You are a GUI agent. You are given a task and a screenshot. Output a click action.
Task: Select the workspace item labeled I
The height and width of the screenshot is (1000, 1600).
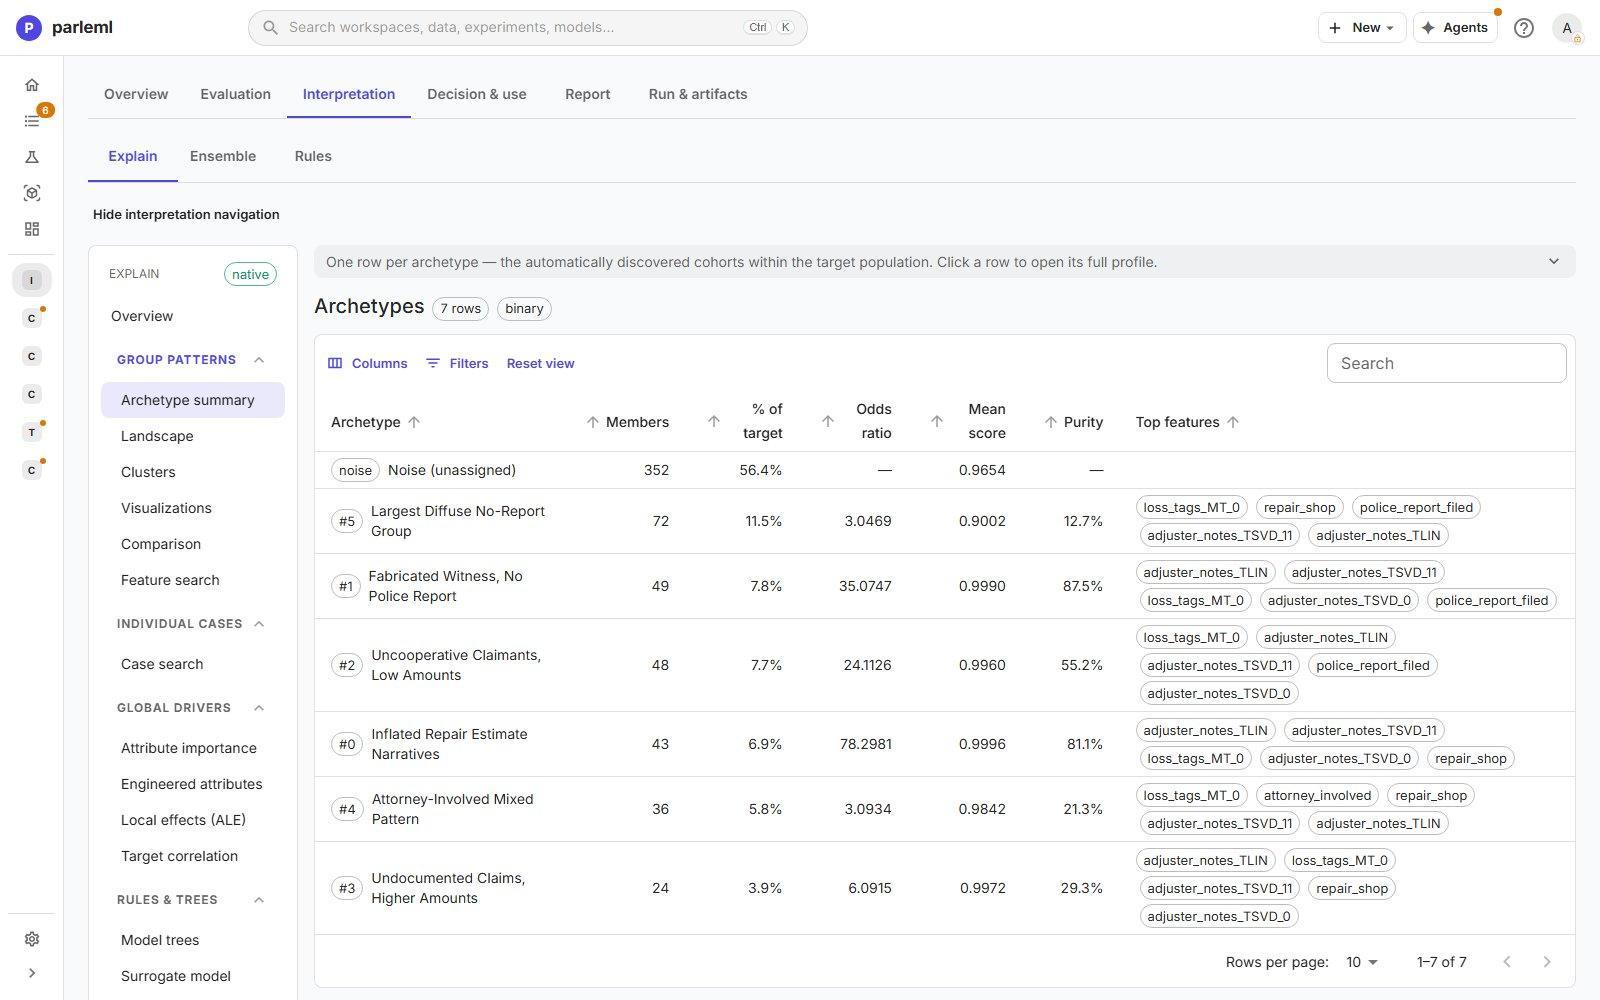click(x=32, y=280)
